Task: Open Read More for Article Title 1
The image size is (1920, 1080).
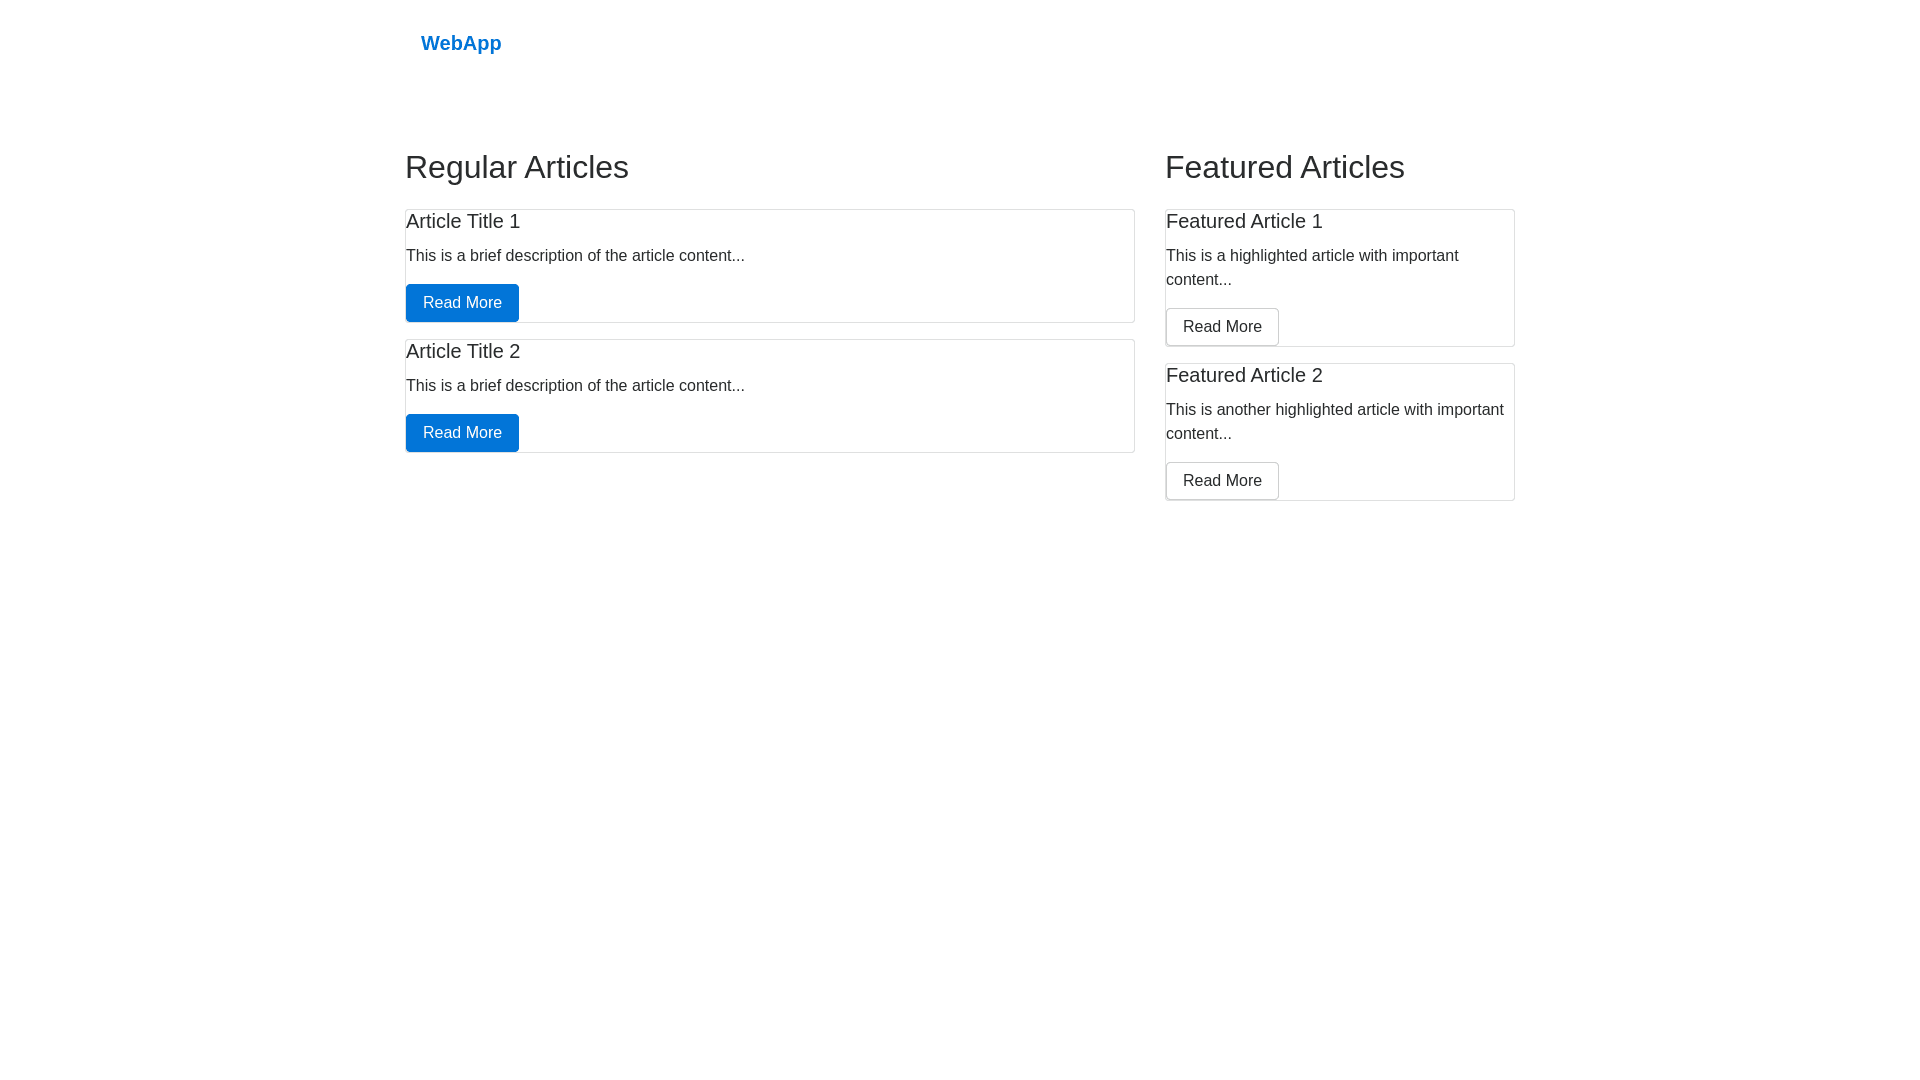Action: point(462,303)
